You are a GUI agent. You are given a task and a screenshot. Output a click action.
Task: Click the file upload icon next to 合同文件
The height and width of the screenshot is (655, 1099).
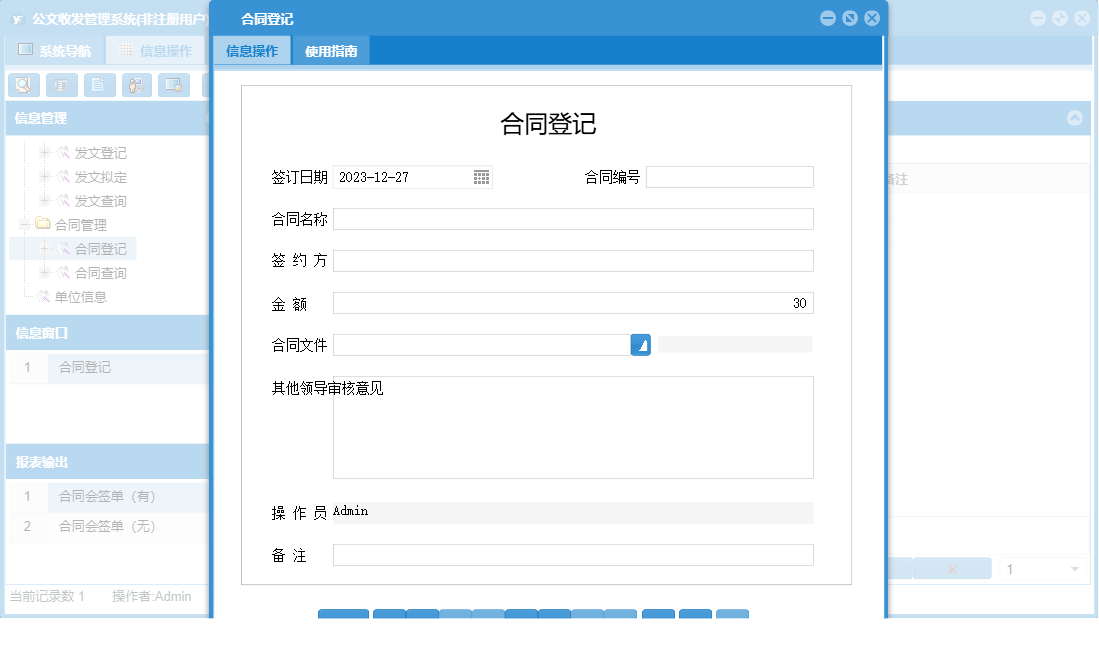[641, 344]
